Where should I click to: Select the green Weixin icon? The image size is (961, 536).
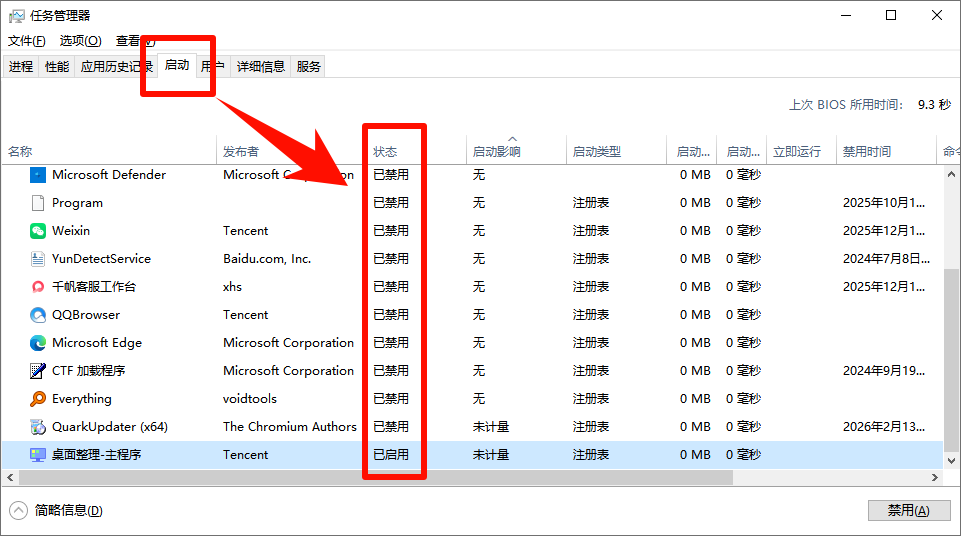38,231
